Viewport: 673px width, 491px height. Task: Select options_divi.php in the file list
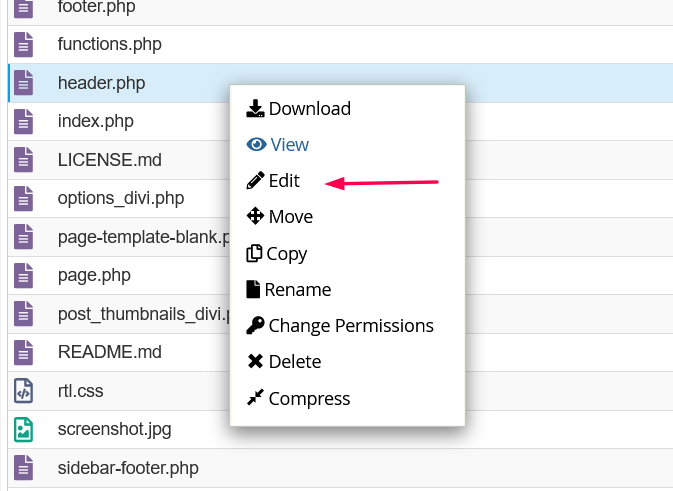point(121,198)
